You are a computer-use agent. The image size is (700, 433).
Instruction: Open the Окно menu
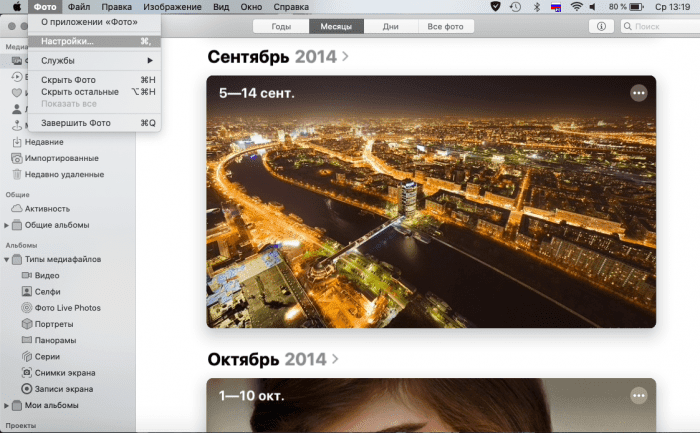coord(251,7)
